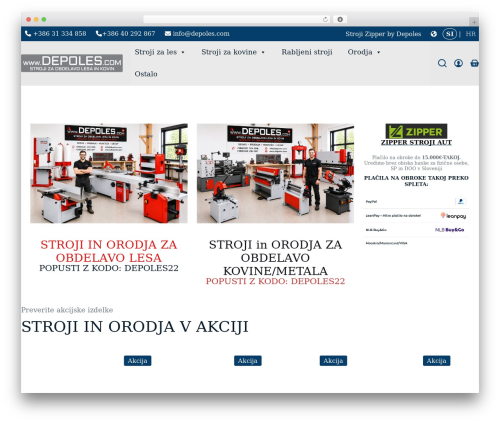Click the envelope icon beside info@depoles.com
The width and height of the screenshot is (500, 423).
coord(168,34)
